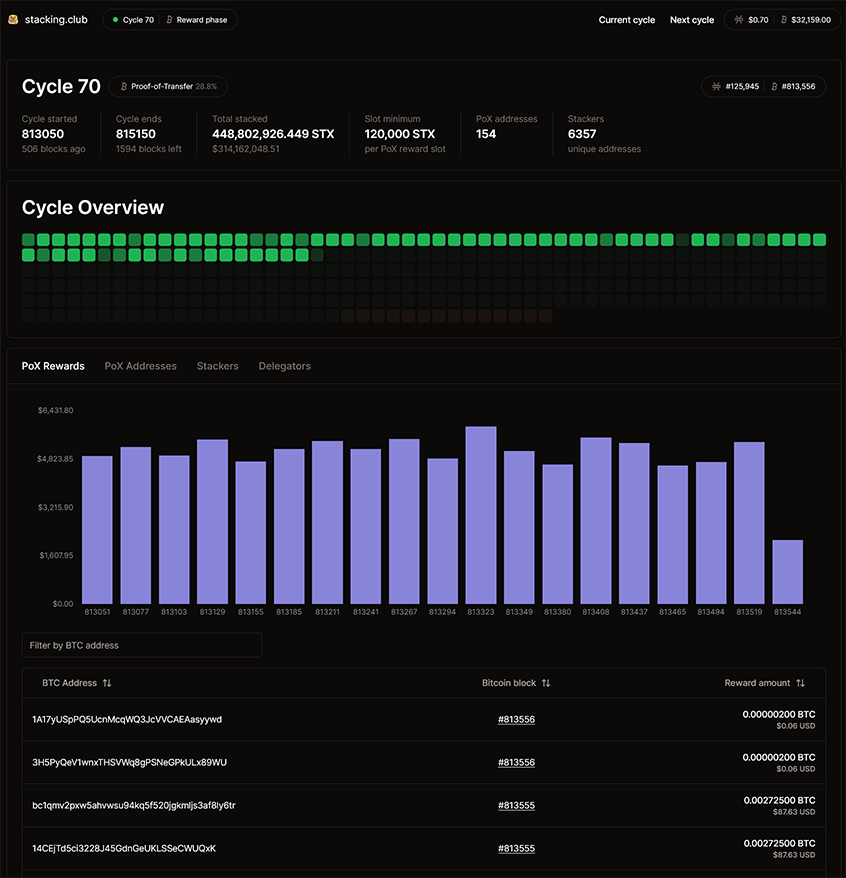
Task: Click the green status dot beside Cycle 70
Action: tap(115, 20)
